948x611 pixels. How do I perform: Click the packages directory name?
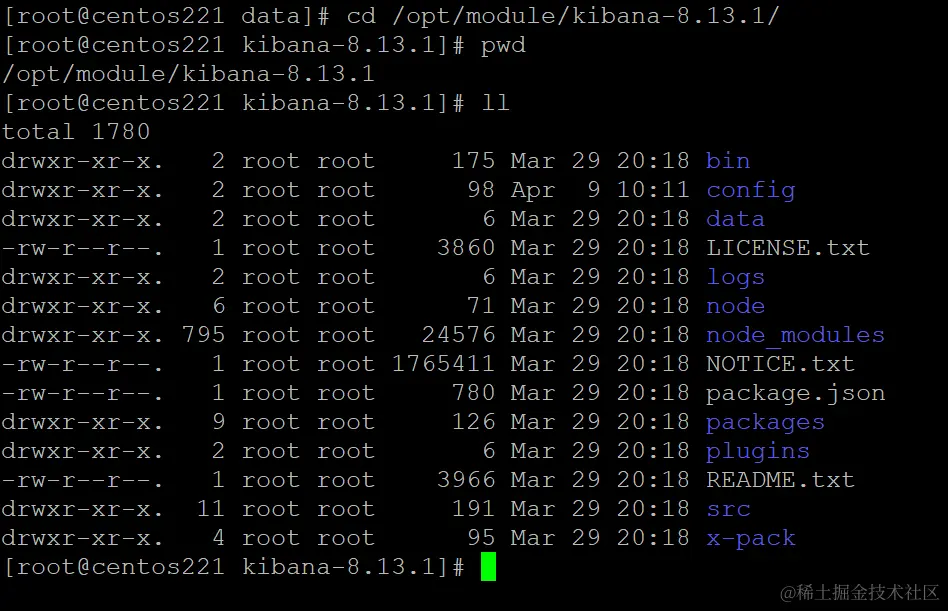coord(765,422)
